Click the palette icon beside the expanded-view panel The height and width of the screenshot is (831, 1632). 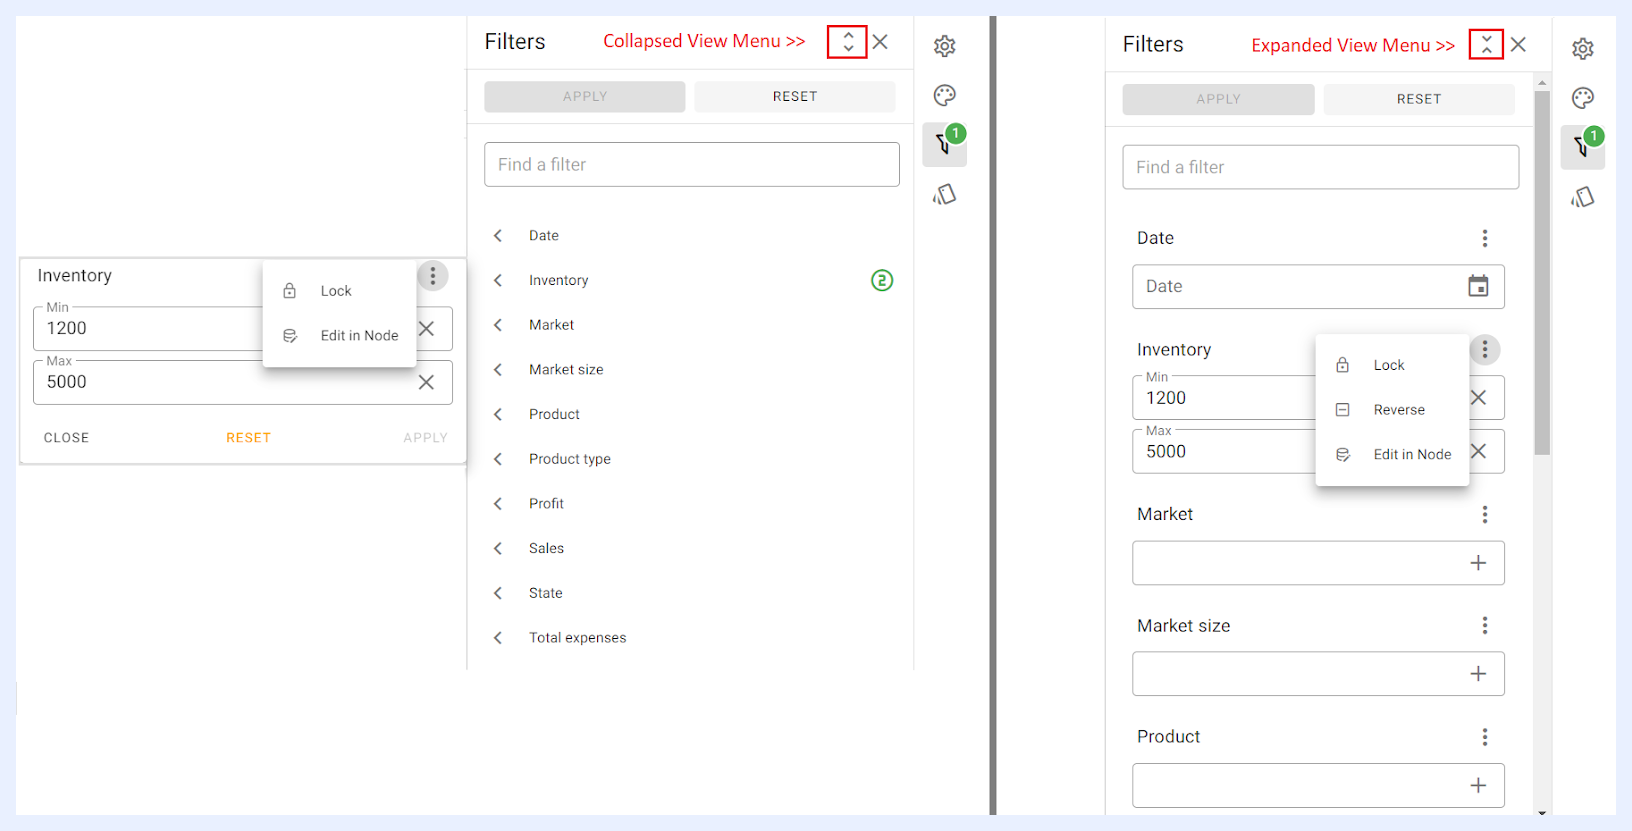1583,98
